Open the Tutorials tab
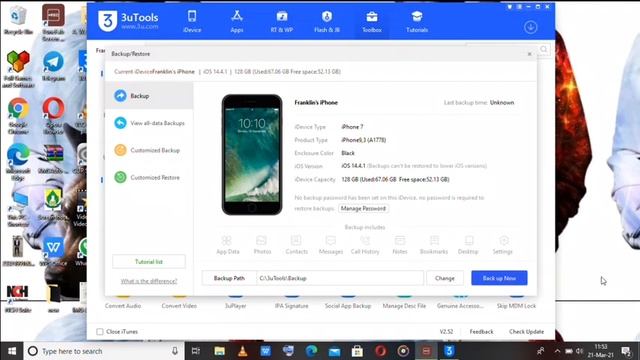 pyautogui.click(x=417, y=21)
